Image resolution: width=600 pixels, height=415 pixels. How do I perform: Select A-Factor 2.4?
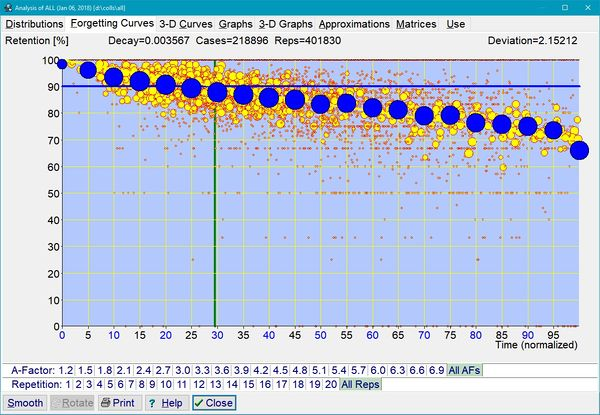pos(144,370)
